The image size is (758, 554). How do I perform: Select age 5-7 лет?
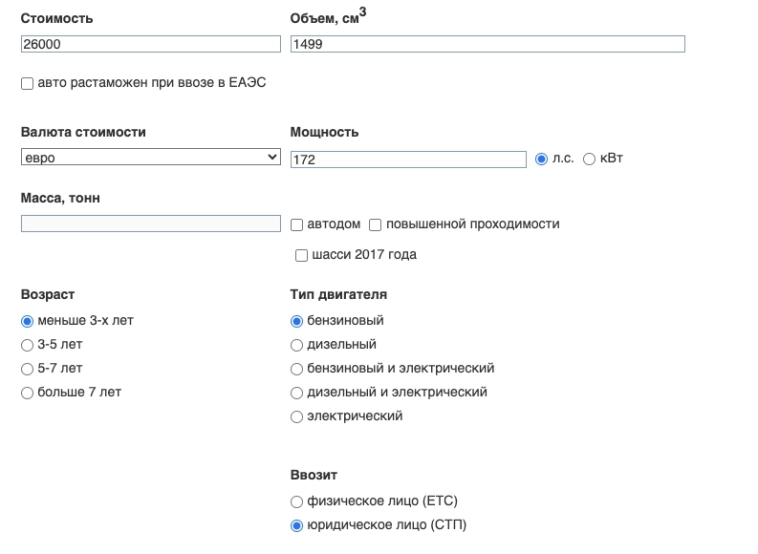pyautogui.click(x=27, y=368)
